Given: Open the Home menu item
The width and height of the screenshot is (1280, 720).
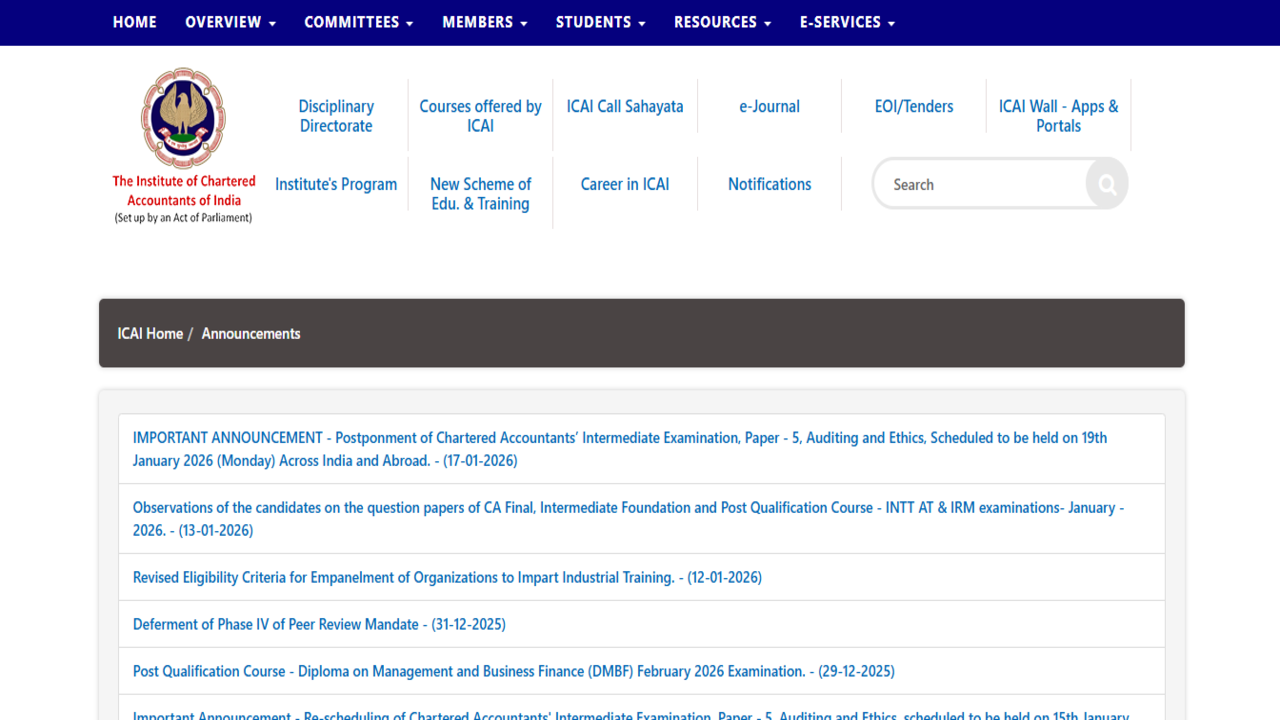Looking at the screenshot, I should tap(134, 22).
